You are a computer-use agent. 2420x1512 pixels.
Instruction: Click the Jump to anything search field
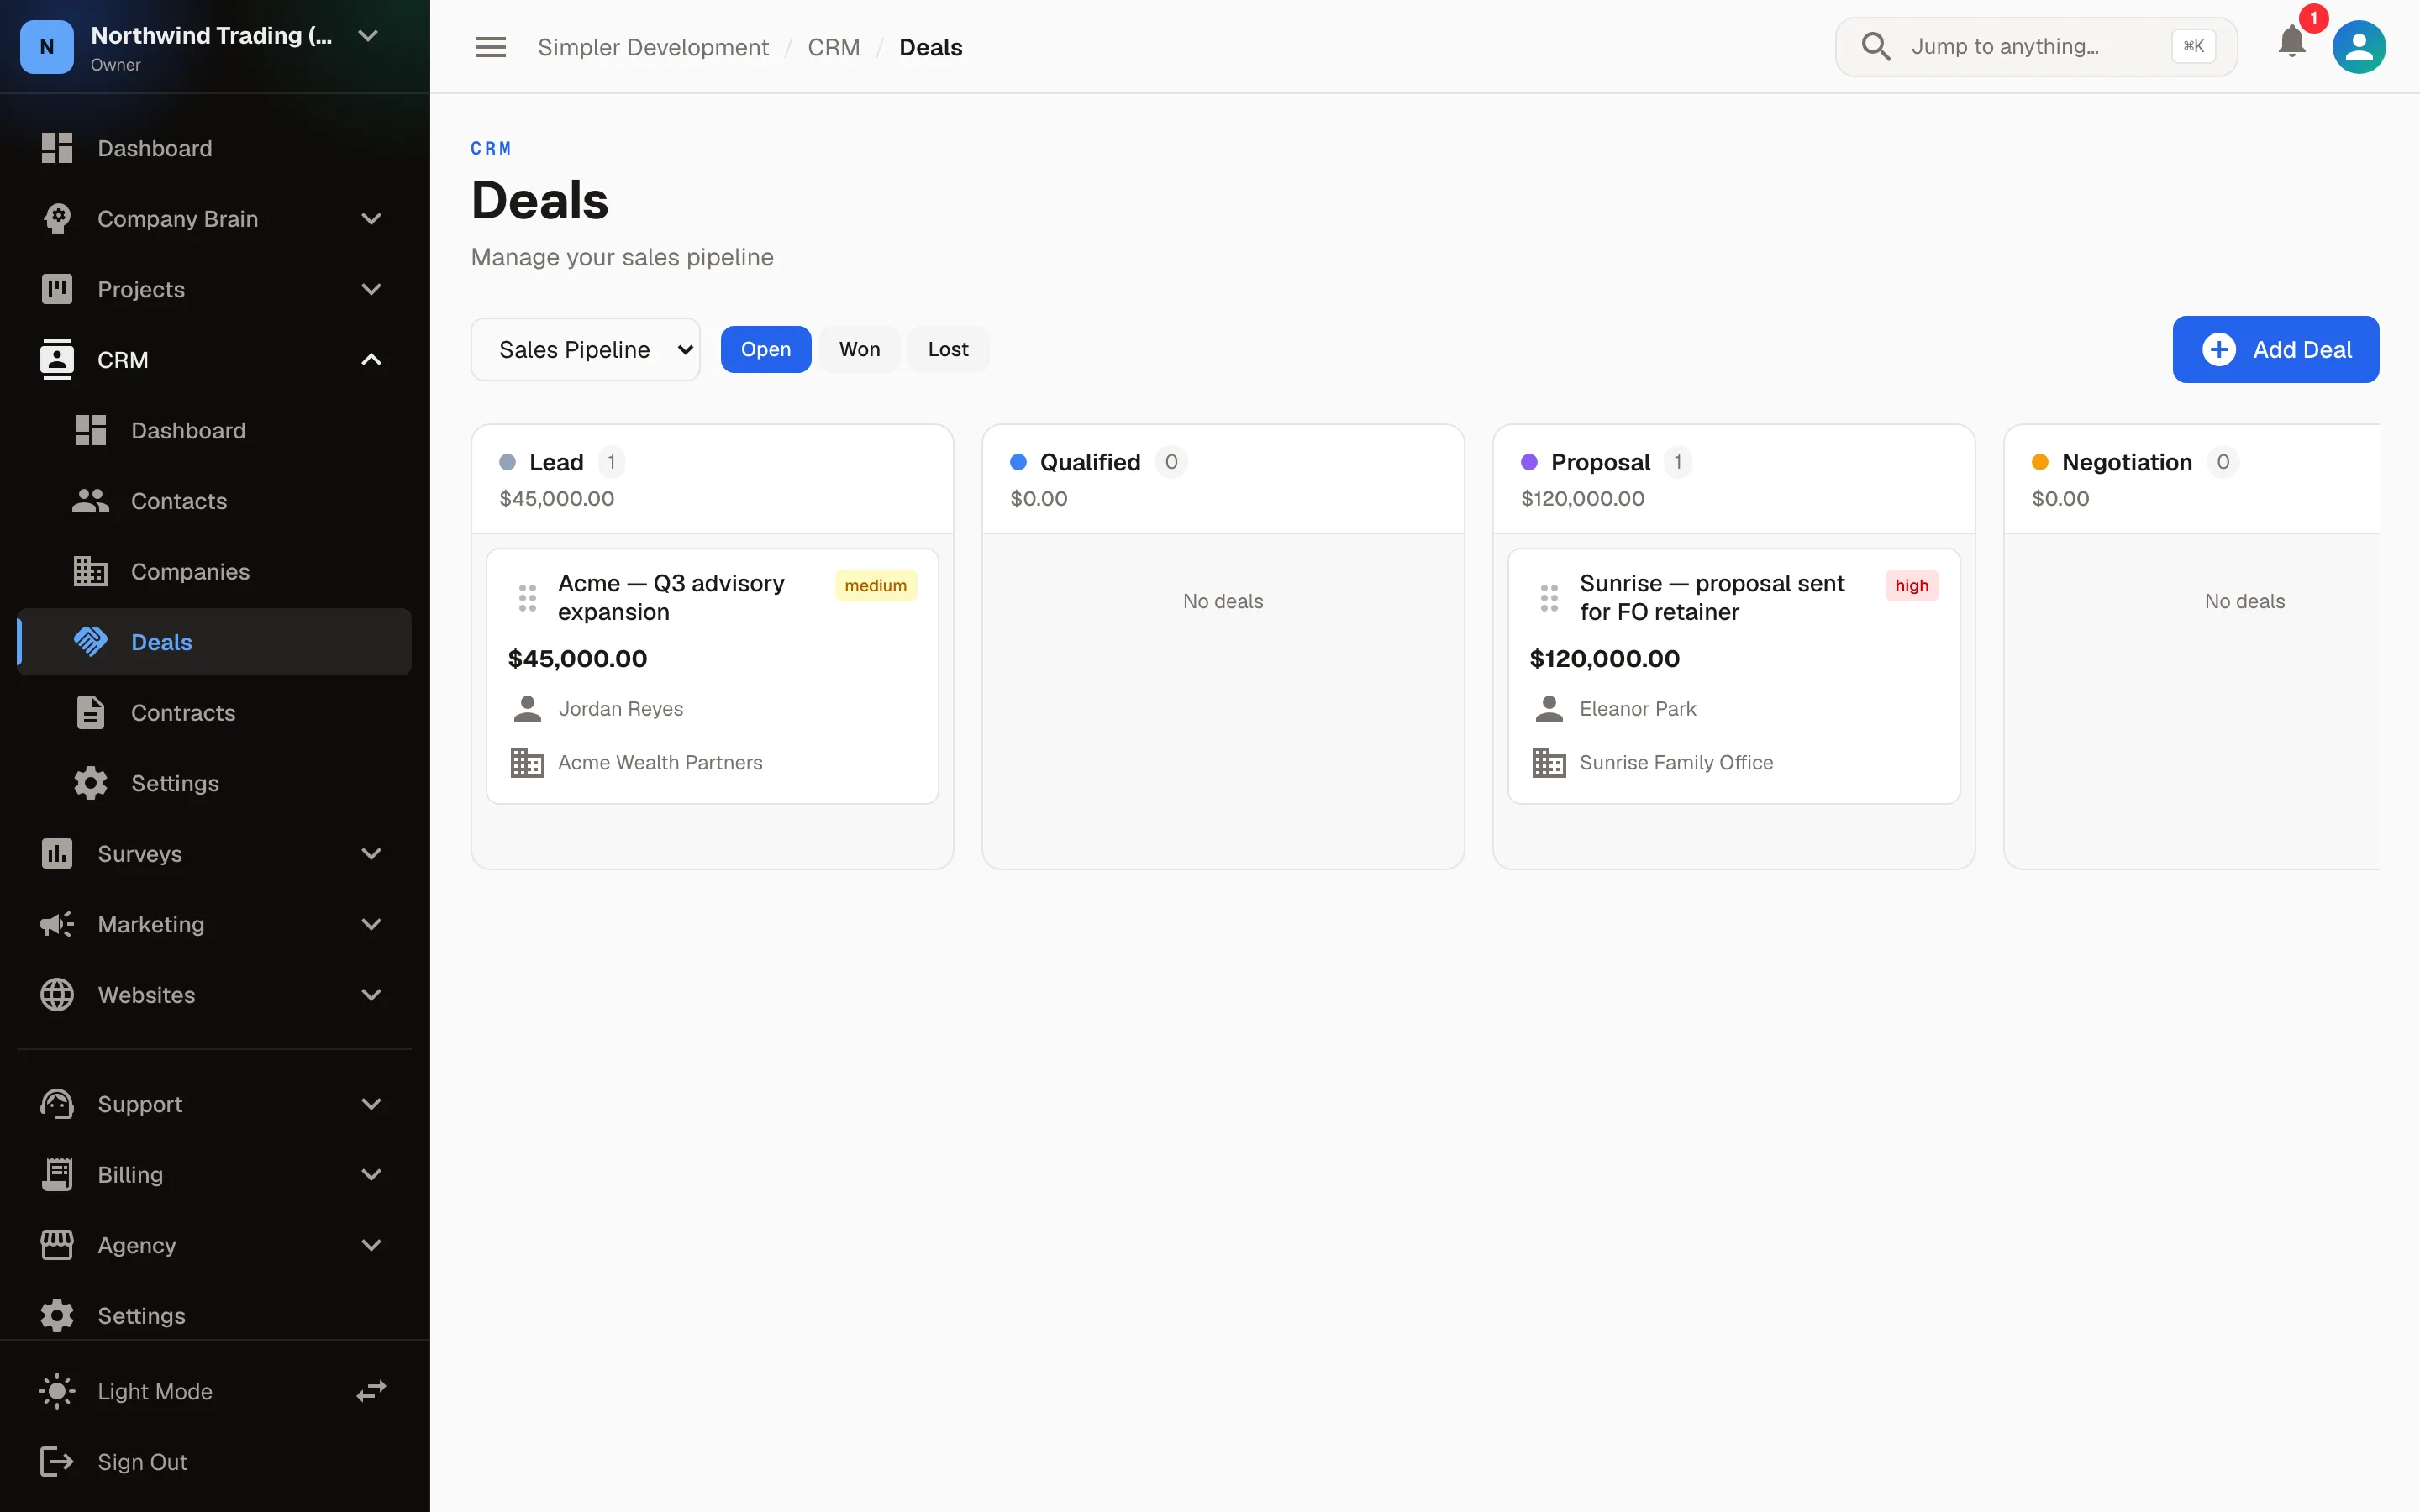coord(2035,46)
